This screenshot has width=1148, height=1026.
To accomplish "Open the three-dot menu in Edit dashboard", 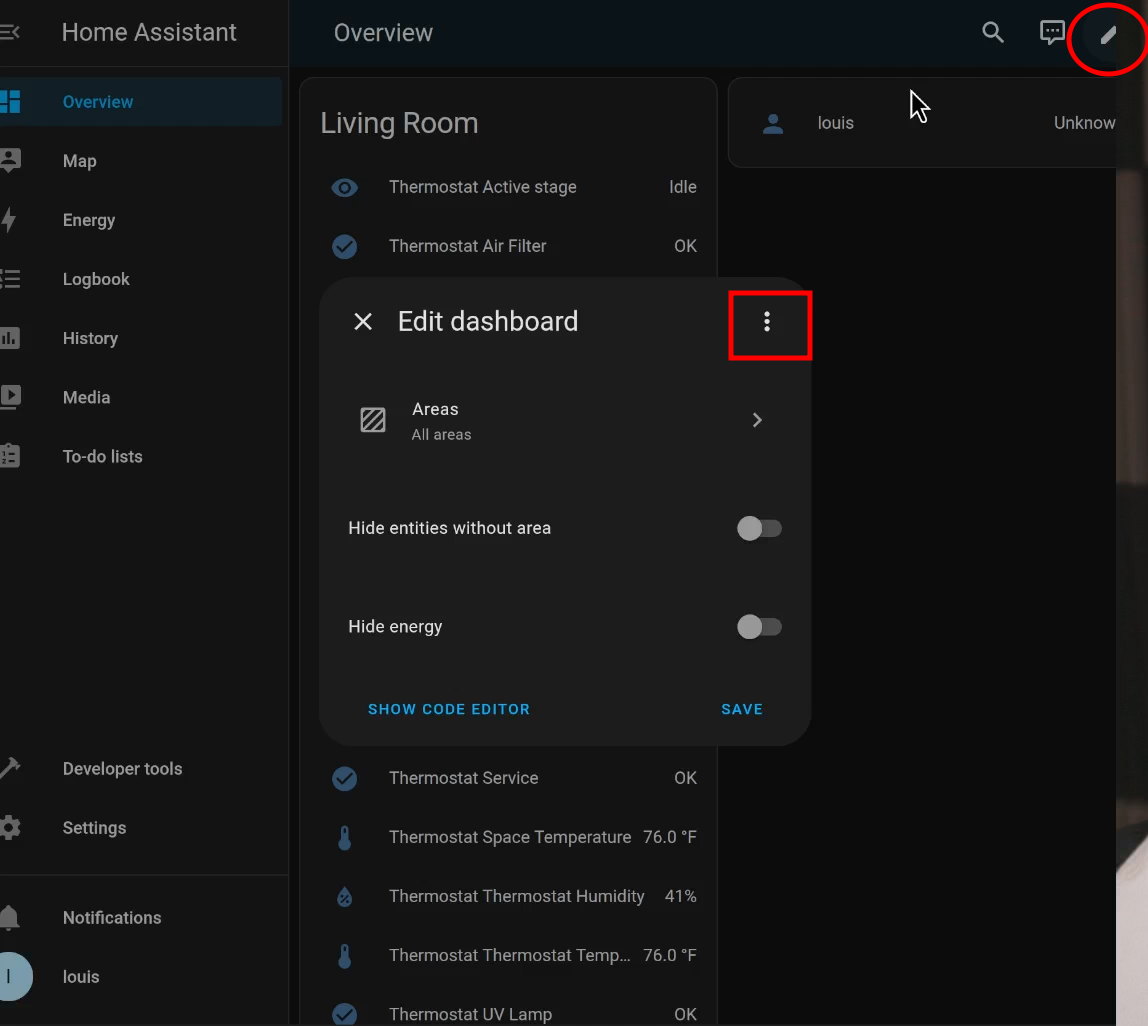I will [x=767, y=321].
